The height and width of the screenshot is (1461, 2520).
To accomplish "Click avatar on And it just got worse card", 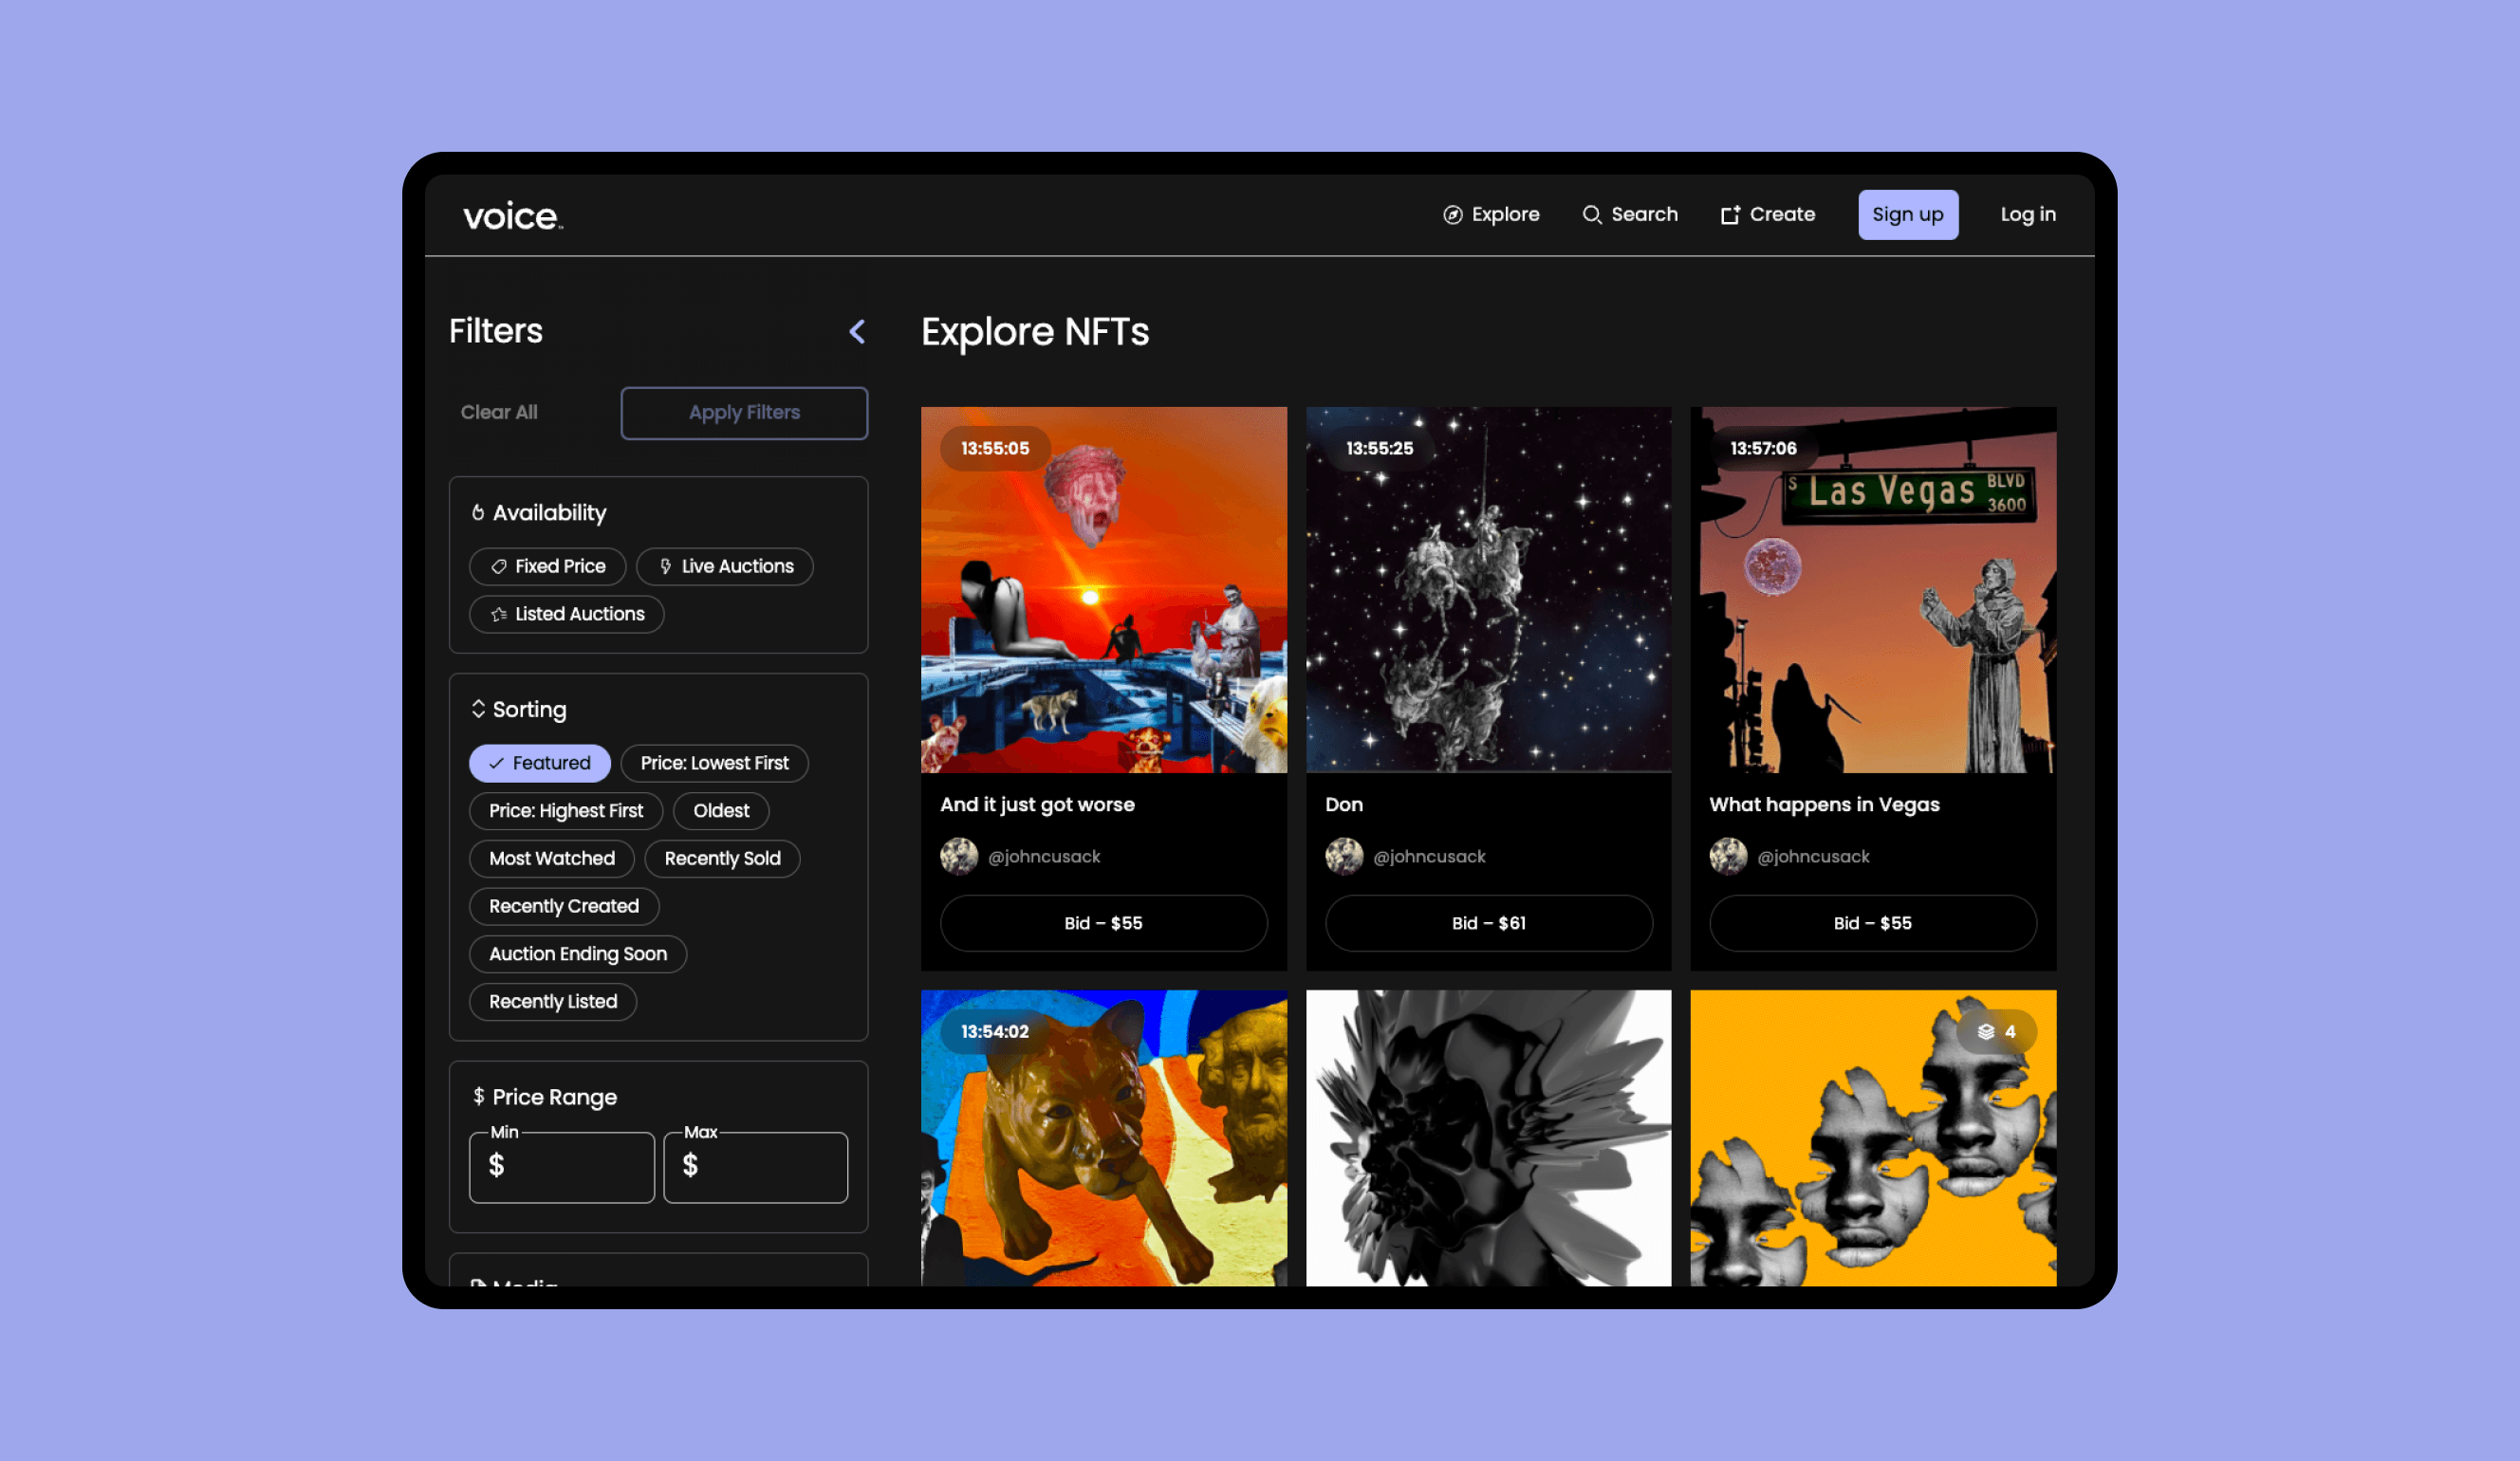I will [x=958, y=856].
